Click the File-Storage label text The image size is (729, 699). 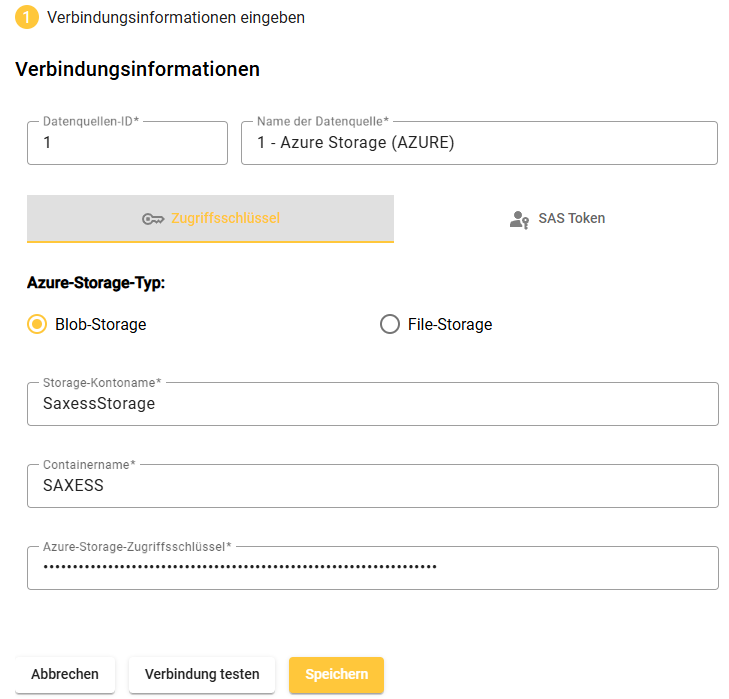tap(450, 324)
